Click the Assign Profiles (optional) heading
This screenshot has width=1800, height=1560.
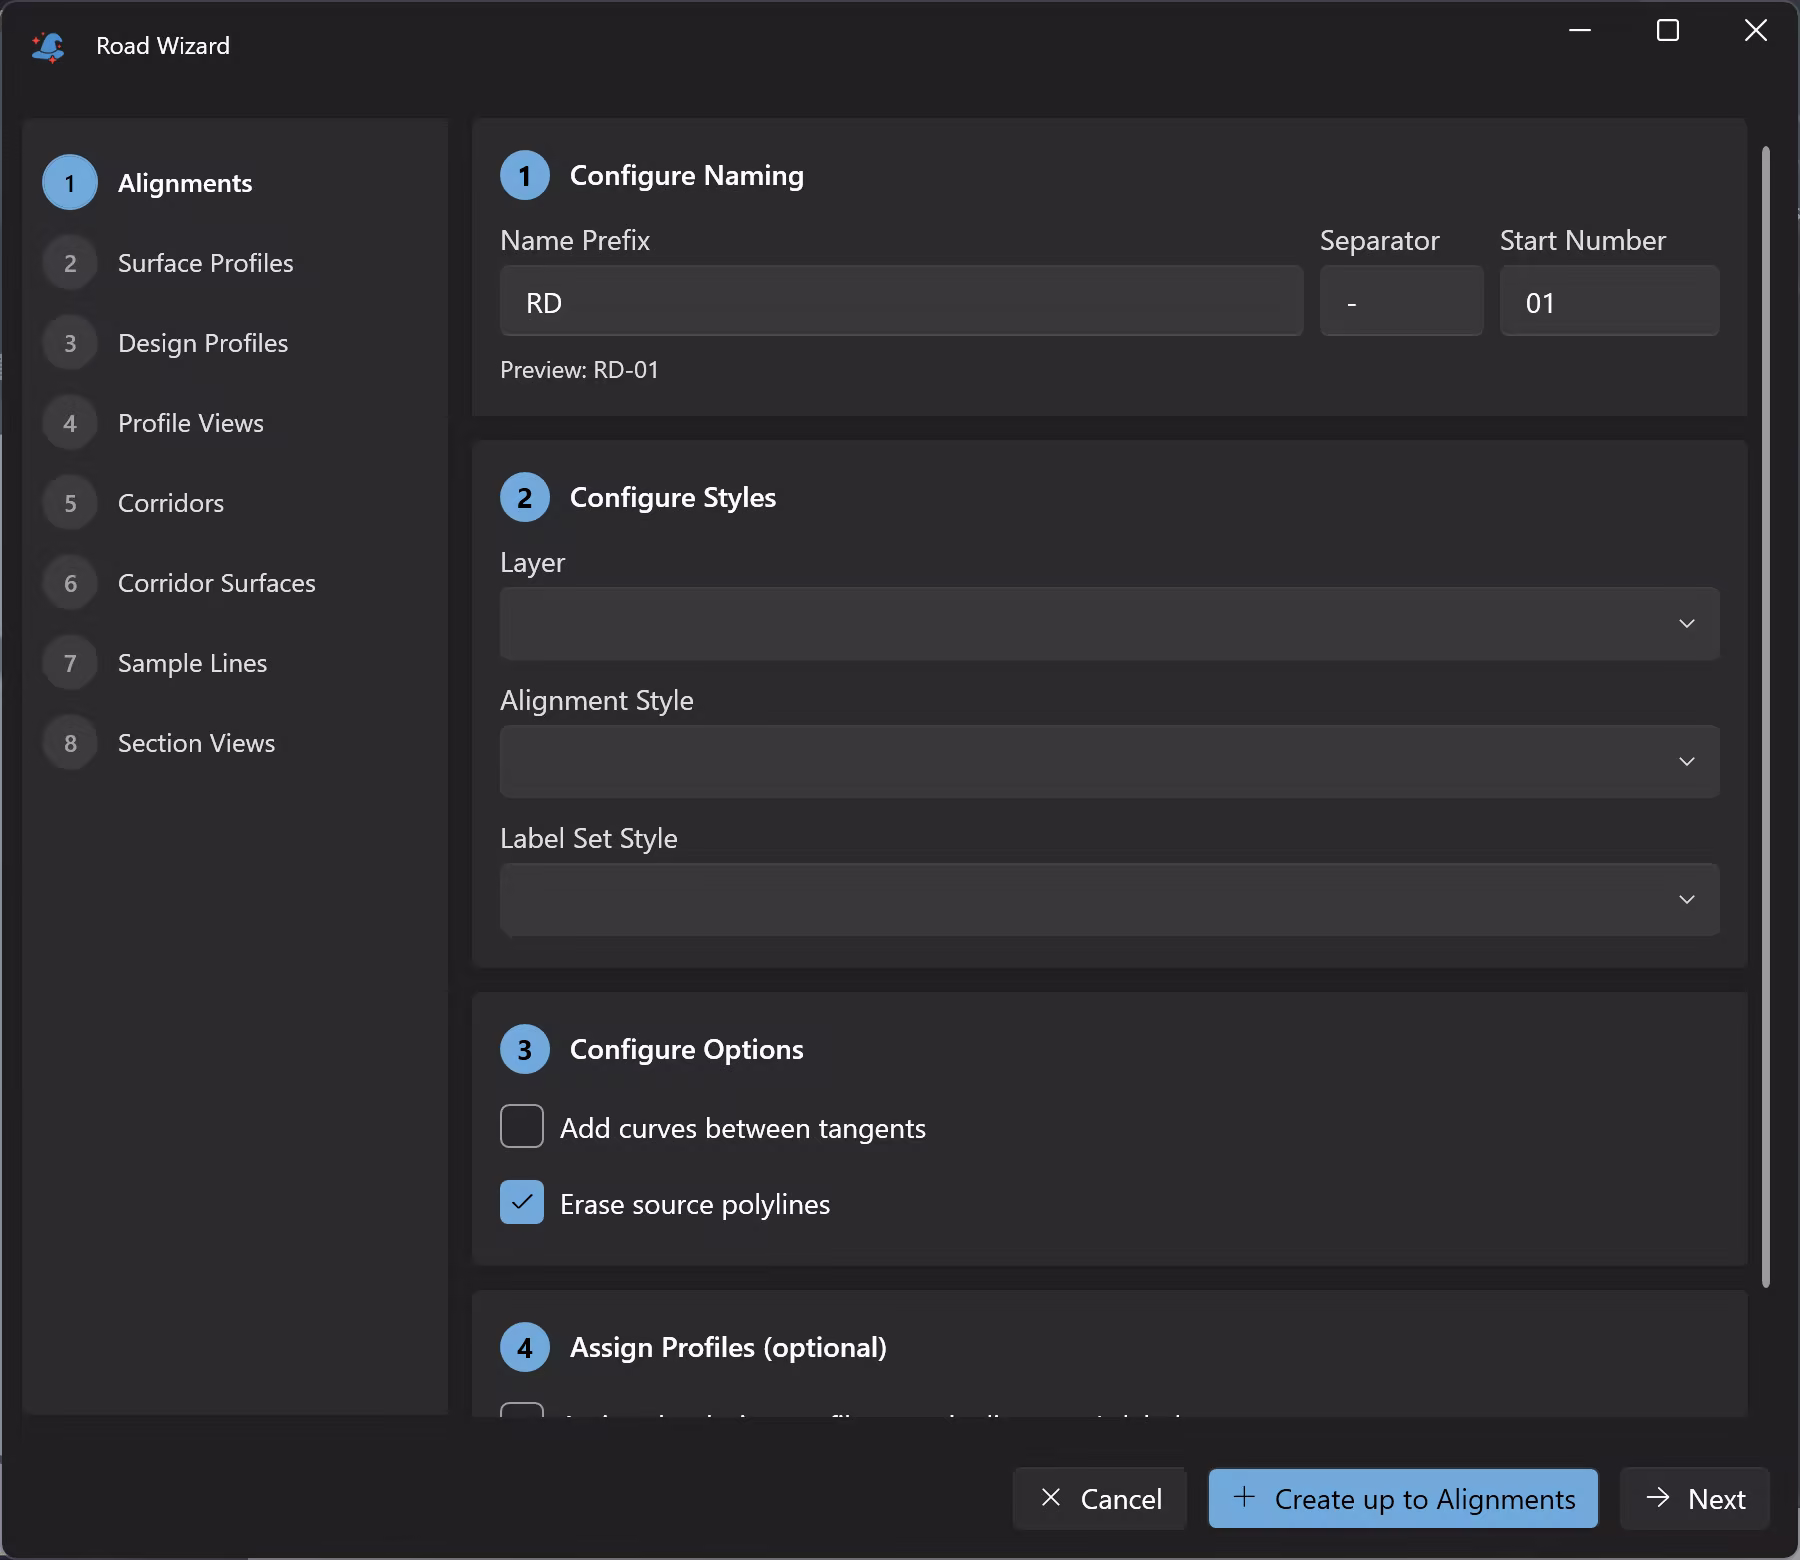coord(728,1347)
